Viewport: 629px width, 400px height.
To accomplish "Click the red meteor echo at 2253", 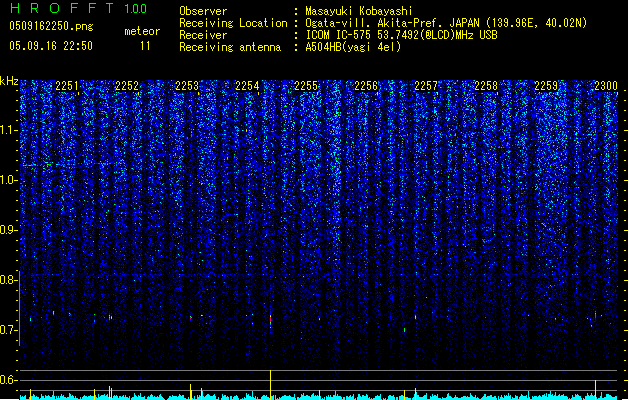I will coord(191,318).
